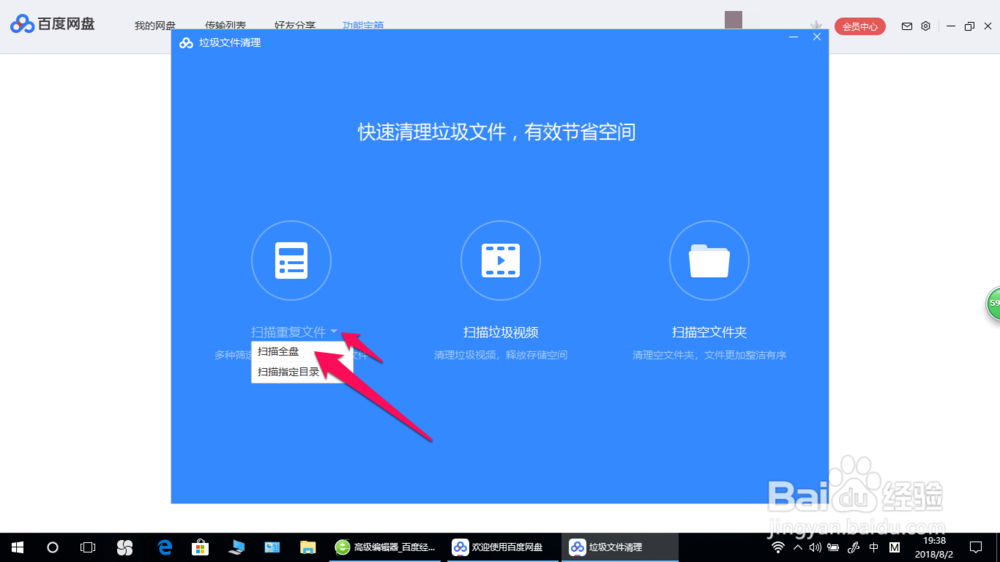Click the 百度网盘 logo
This screenshot has height=562, width=1000.
click(x=52, y=24)
